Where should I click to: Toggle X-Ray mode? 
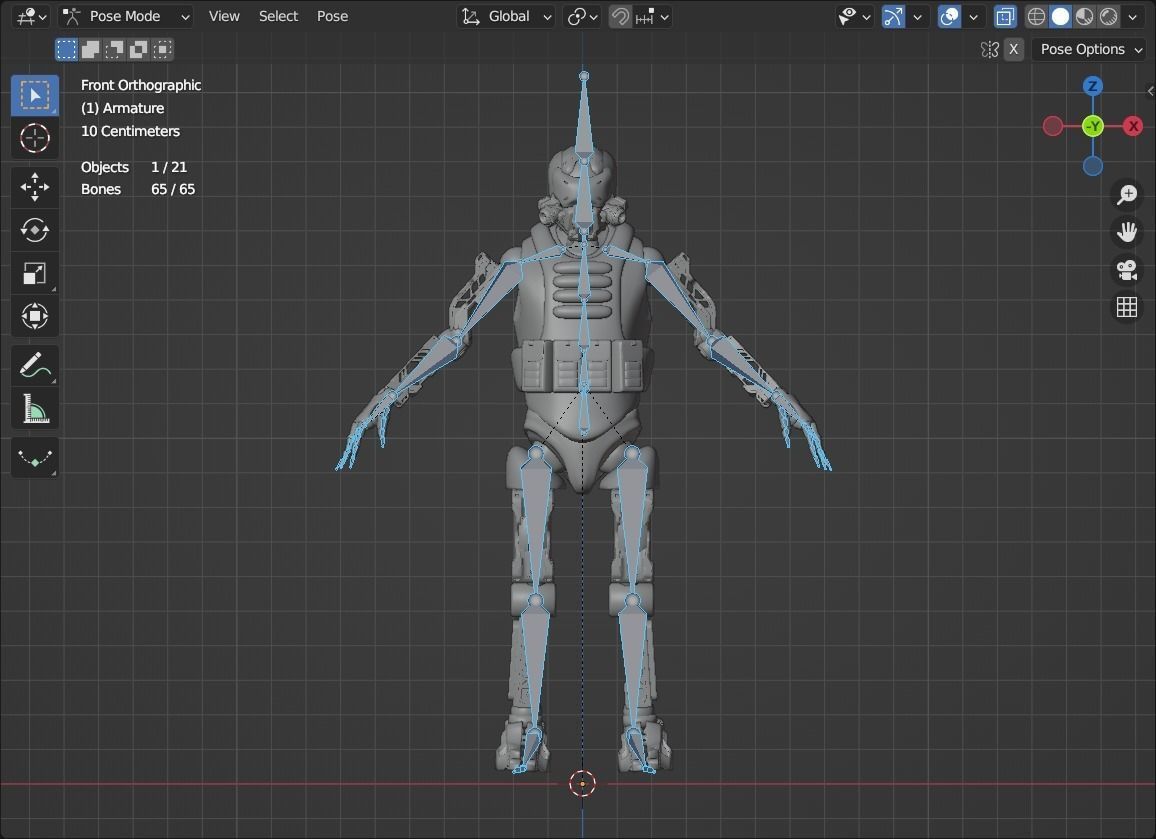pyautogui.click(x=1005, y=16)
